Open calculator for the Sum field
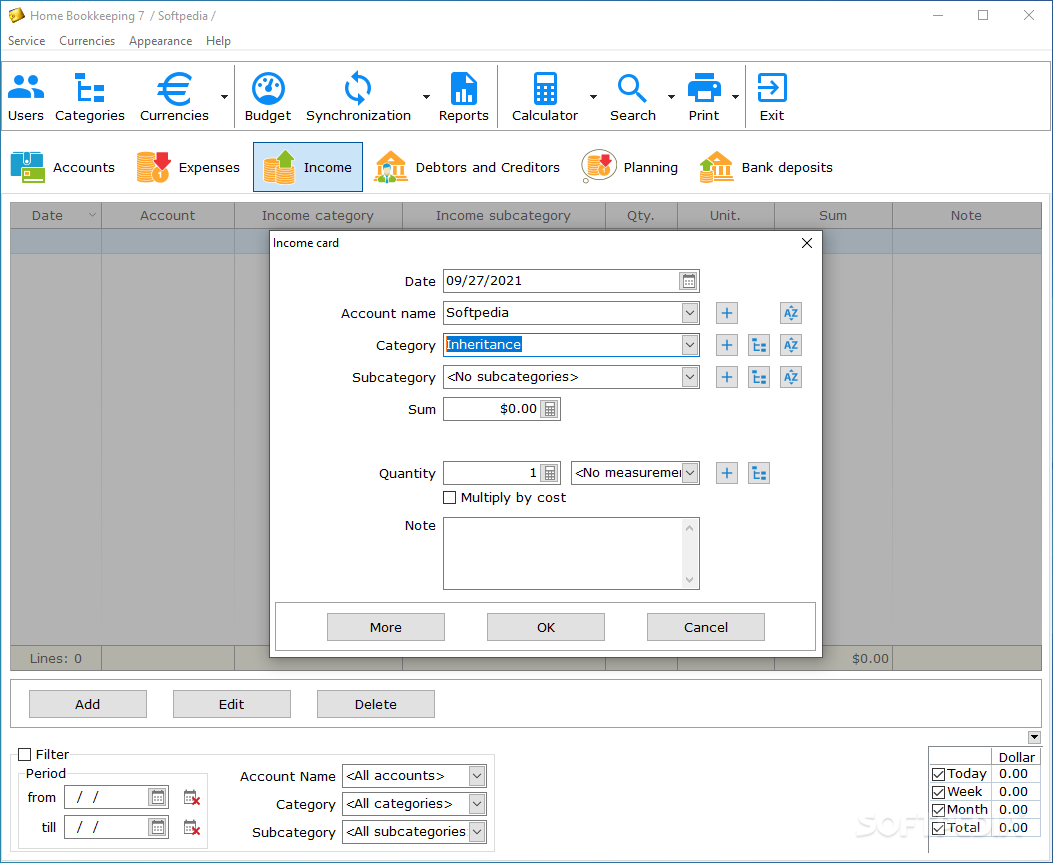 [550, 409]
